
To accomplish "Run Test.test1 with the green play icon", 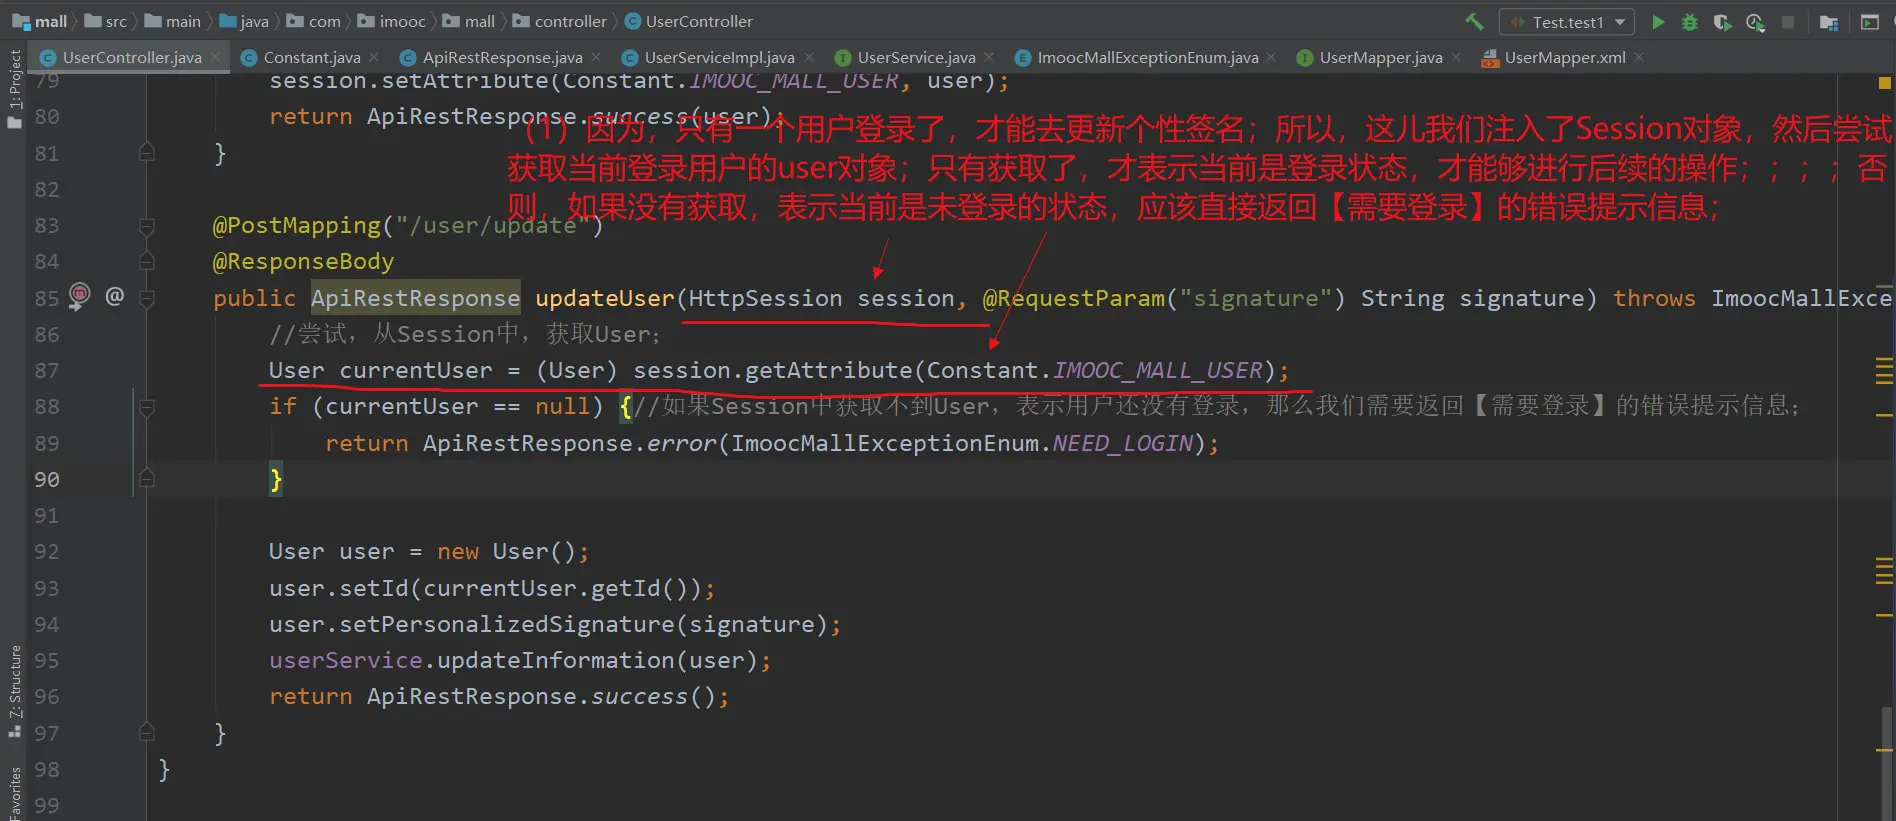I will (x=1658, y=22).
